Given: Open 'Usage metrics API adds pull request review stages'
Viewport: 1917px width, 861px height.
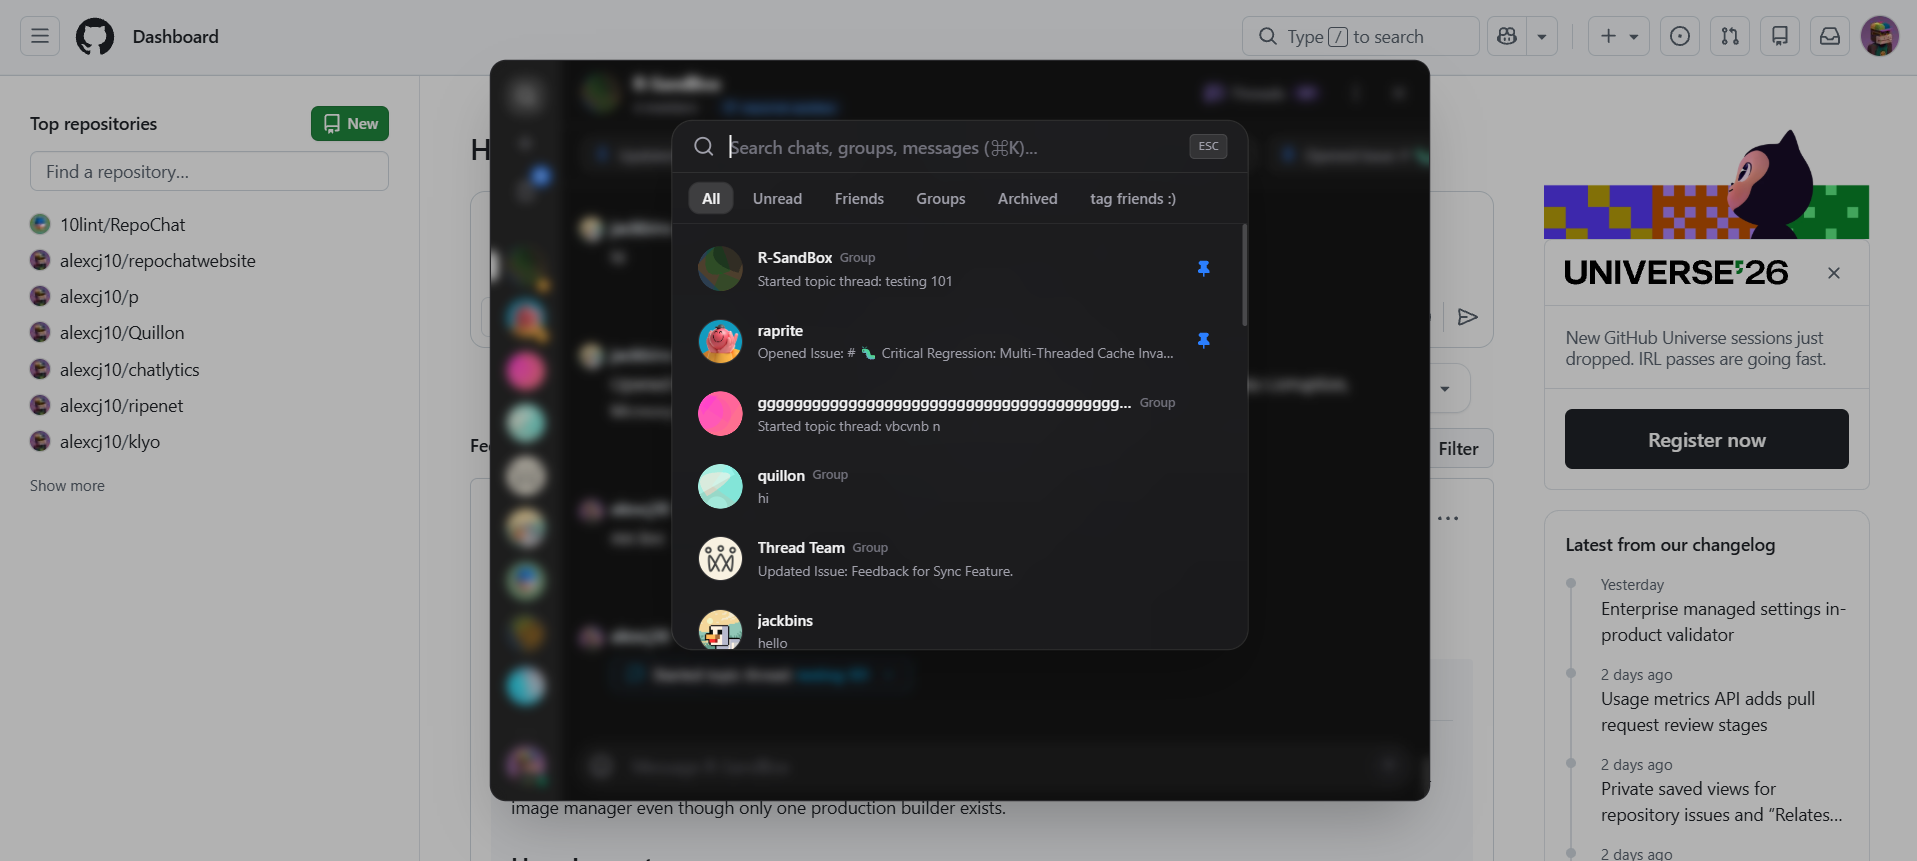Looking at the screenshot, I should pyautogui.click(x=1708, y=712).
